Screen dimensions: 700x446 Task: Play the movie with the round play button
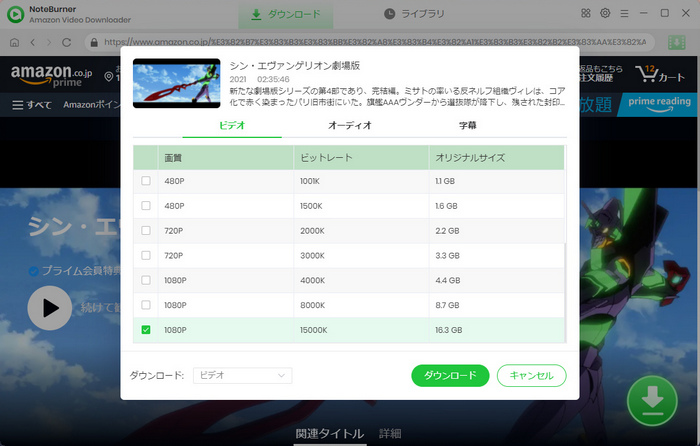50,308
